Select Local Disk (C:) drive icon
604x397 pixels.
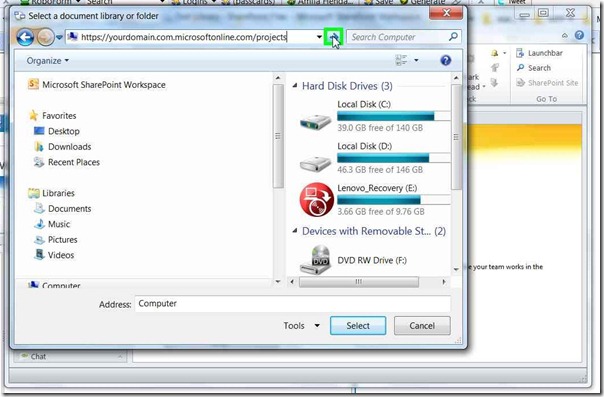coord(315,122)
